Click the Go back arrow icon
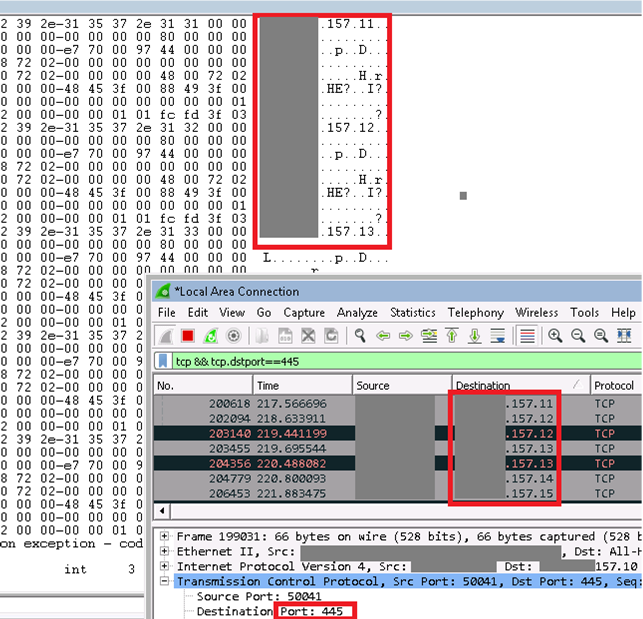Viewport: 643px width, 619px height. tap(382, 336)
